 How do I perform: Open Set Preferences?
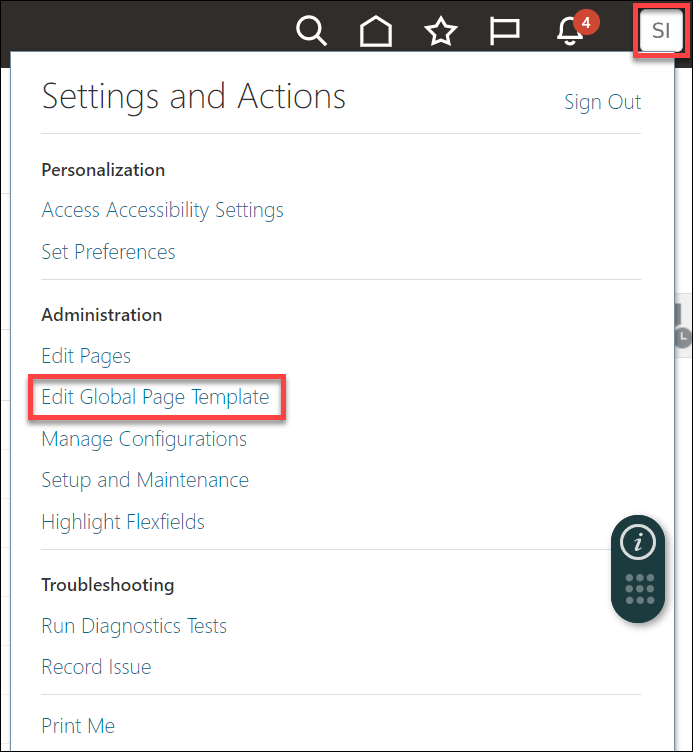108,252
